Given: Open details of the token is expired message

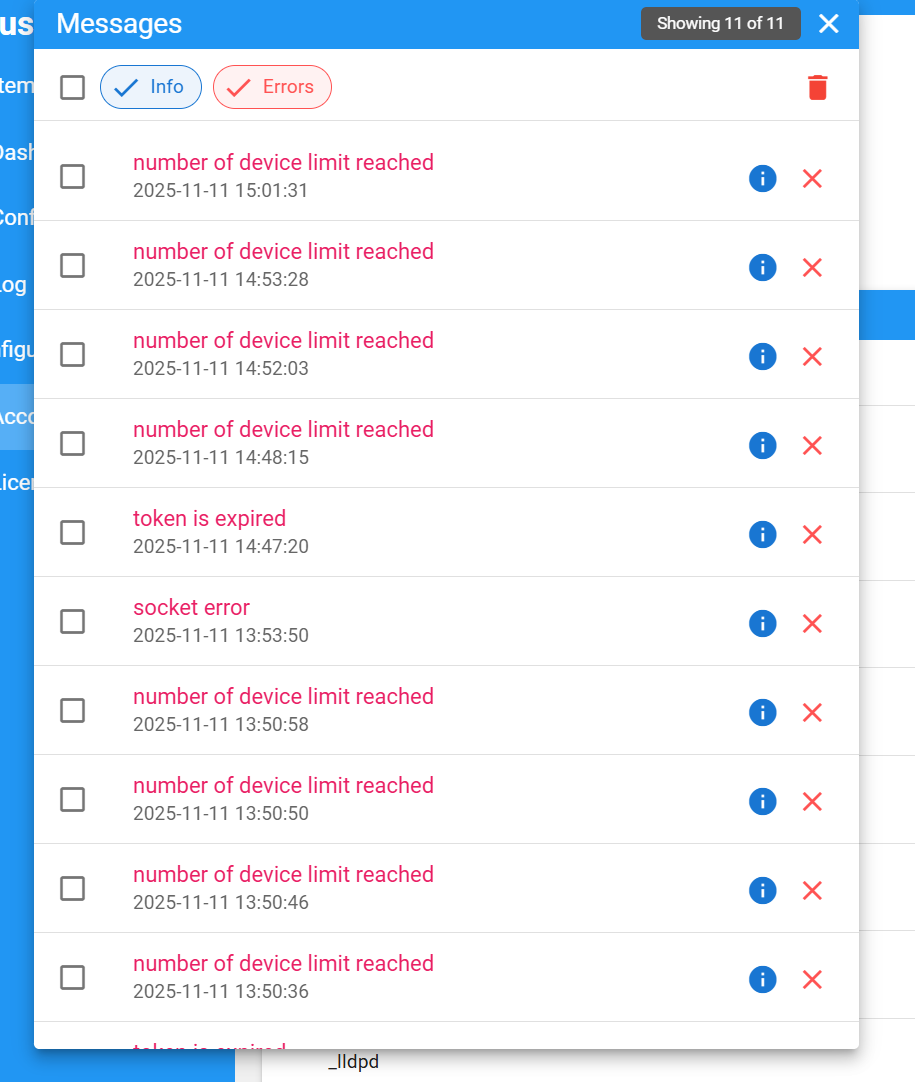Looking at the screenshot, I should (762, 535).
